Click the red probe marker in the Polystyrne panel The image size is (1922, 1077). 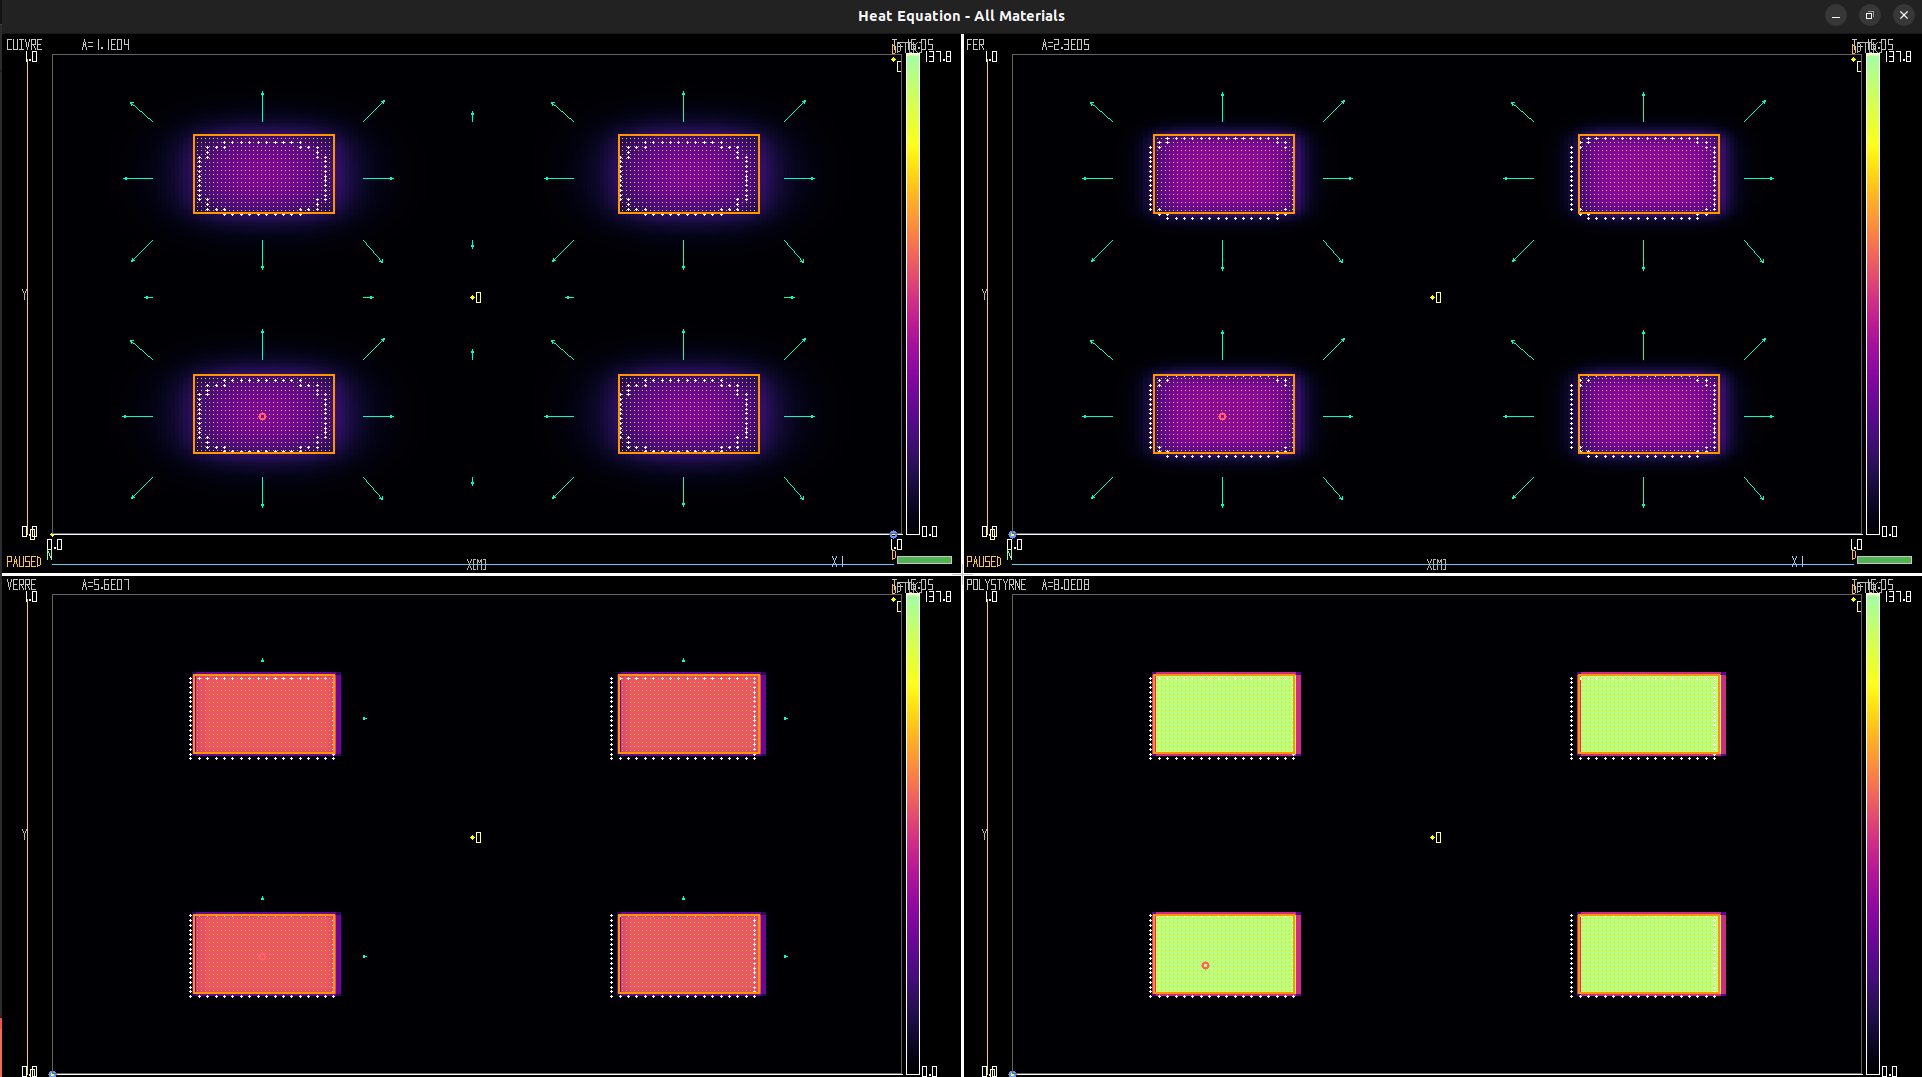click(1205, 965)
